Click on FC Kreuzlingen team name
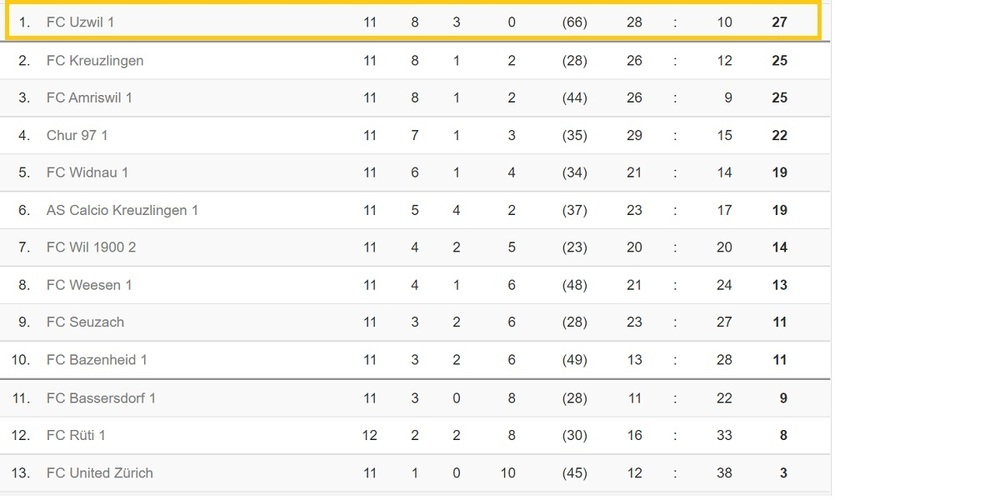The height and width of the screenshot is (500, 1000). 95,61
